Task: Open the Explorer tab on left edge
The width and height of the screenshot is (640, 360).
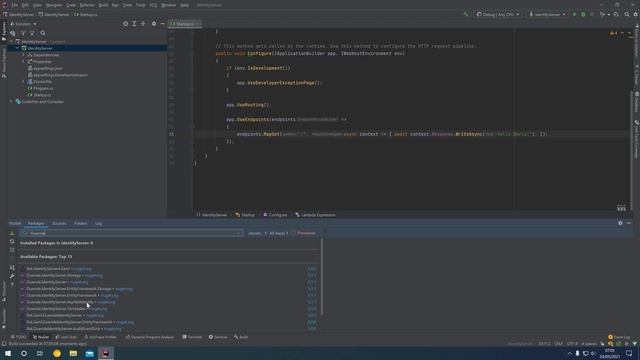Action: [x=4, y=31]
